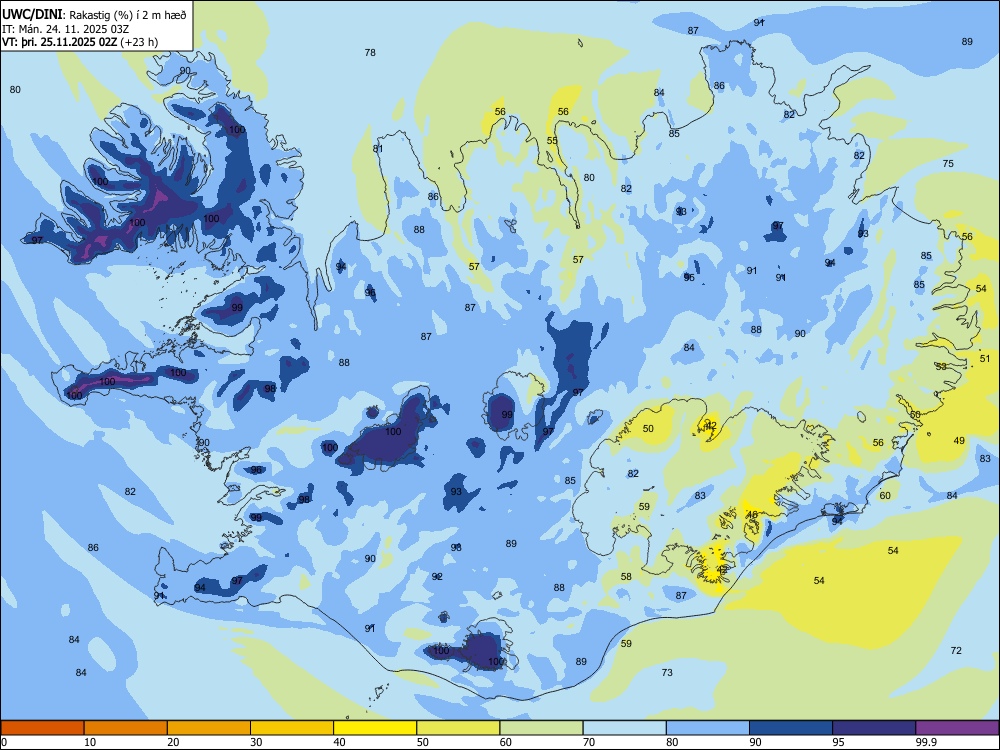Click the humidity value '55' on the map
Image resolution: width=1000 pixels, height=750 pixels.
pyautogui.click(x=552, y=141)
